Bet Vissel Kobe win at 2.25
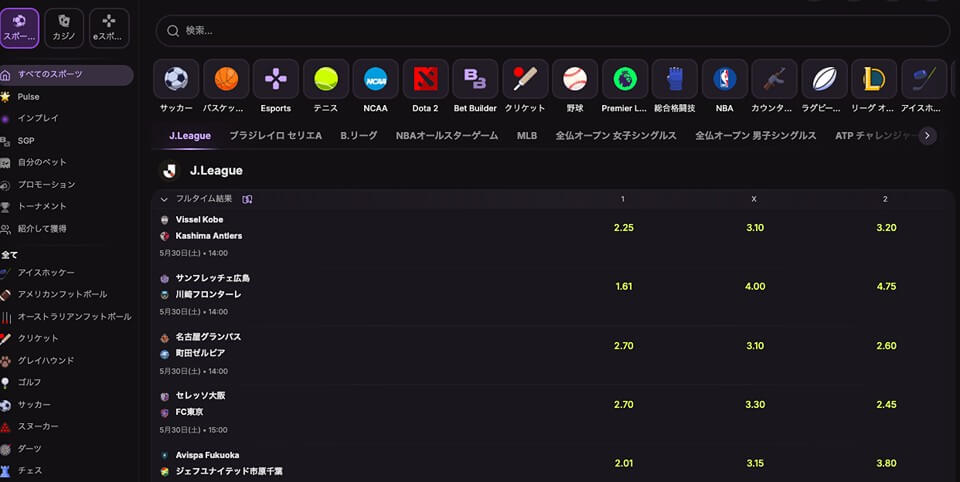The height and width of the screenshot is (482, 960). tap(623, 228)
